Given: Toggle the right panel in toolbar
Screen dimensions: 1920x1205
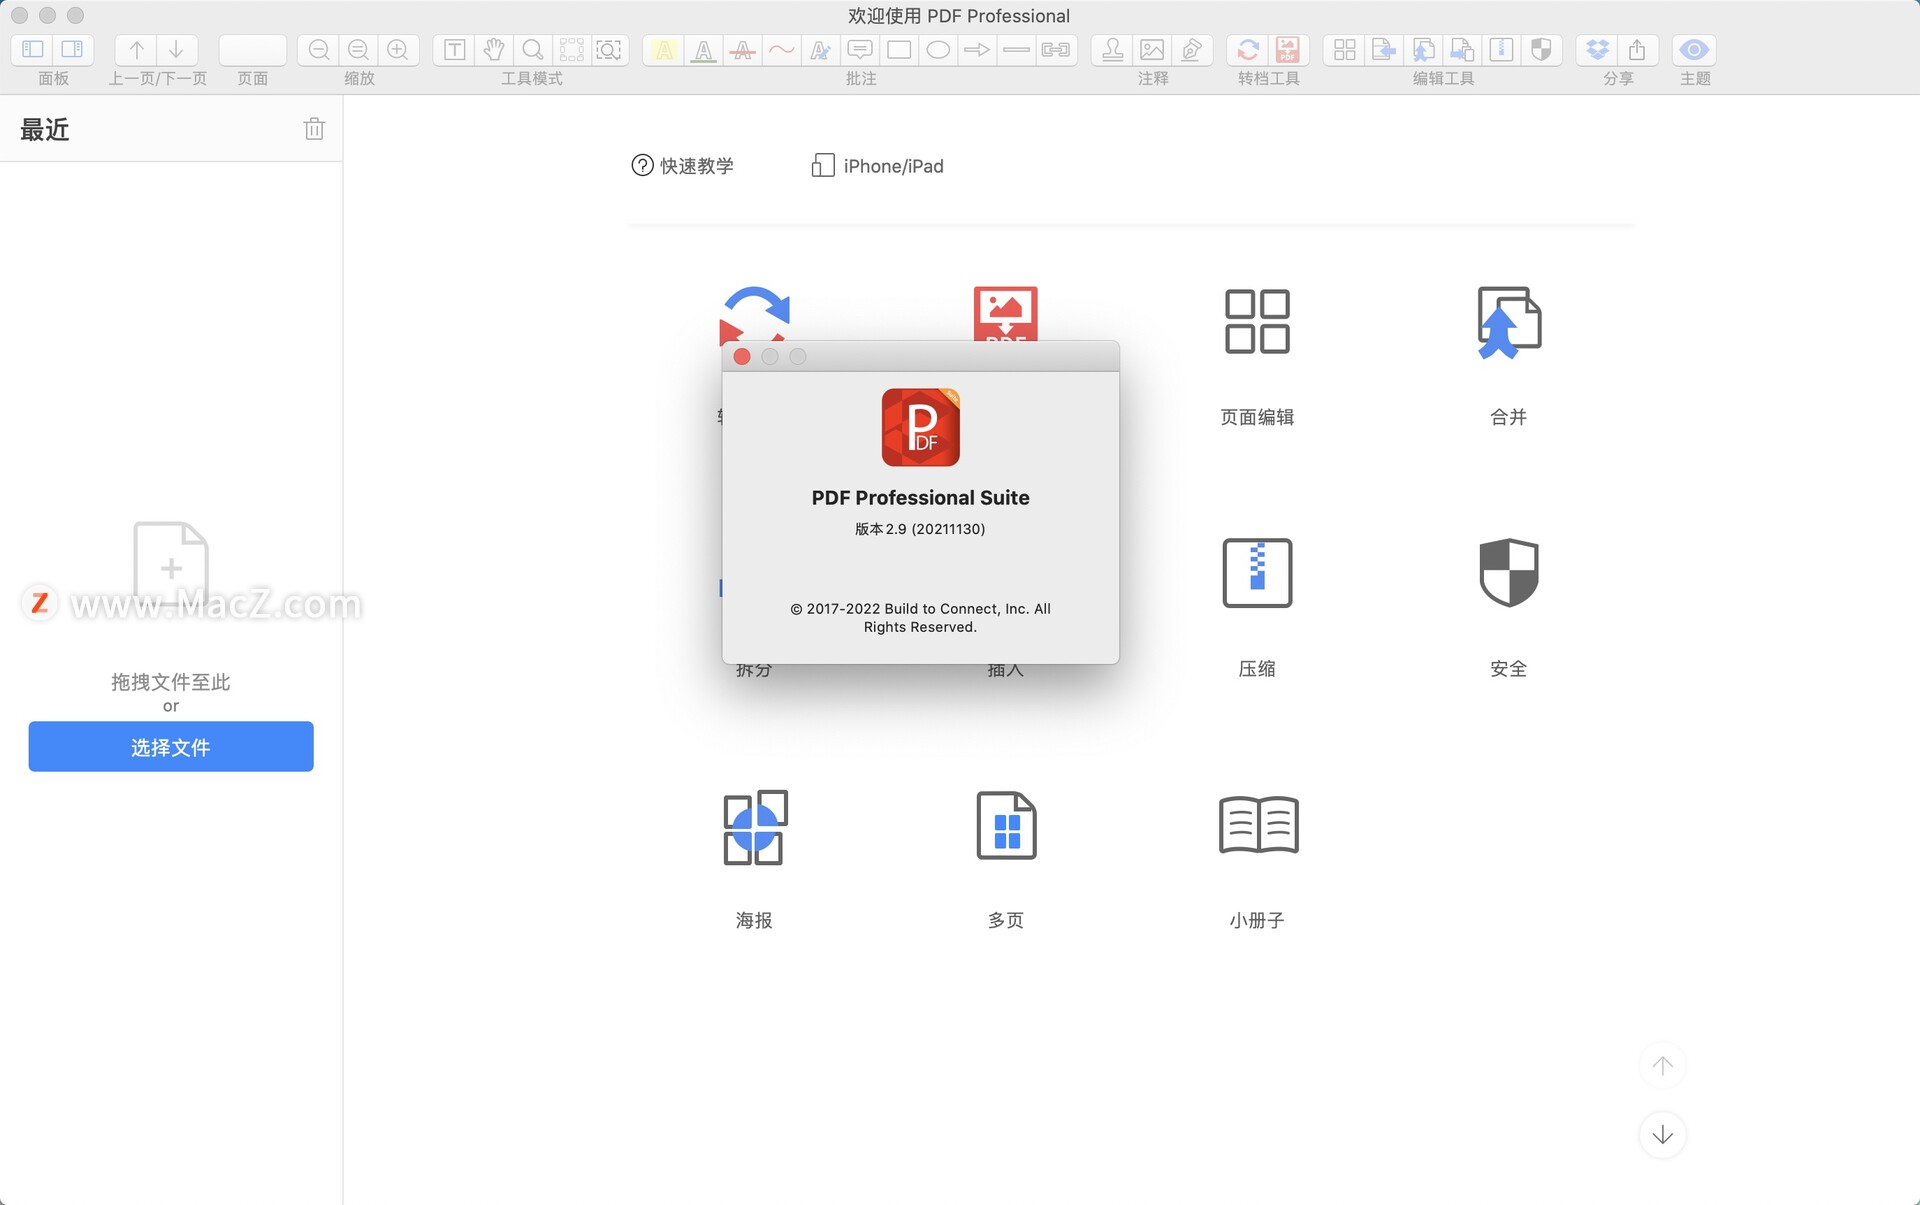Looking at the screenshot, I should [x=72, y=49].
